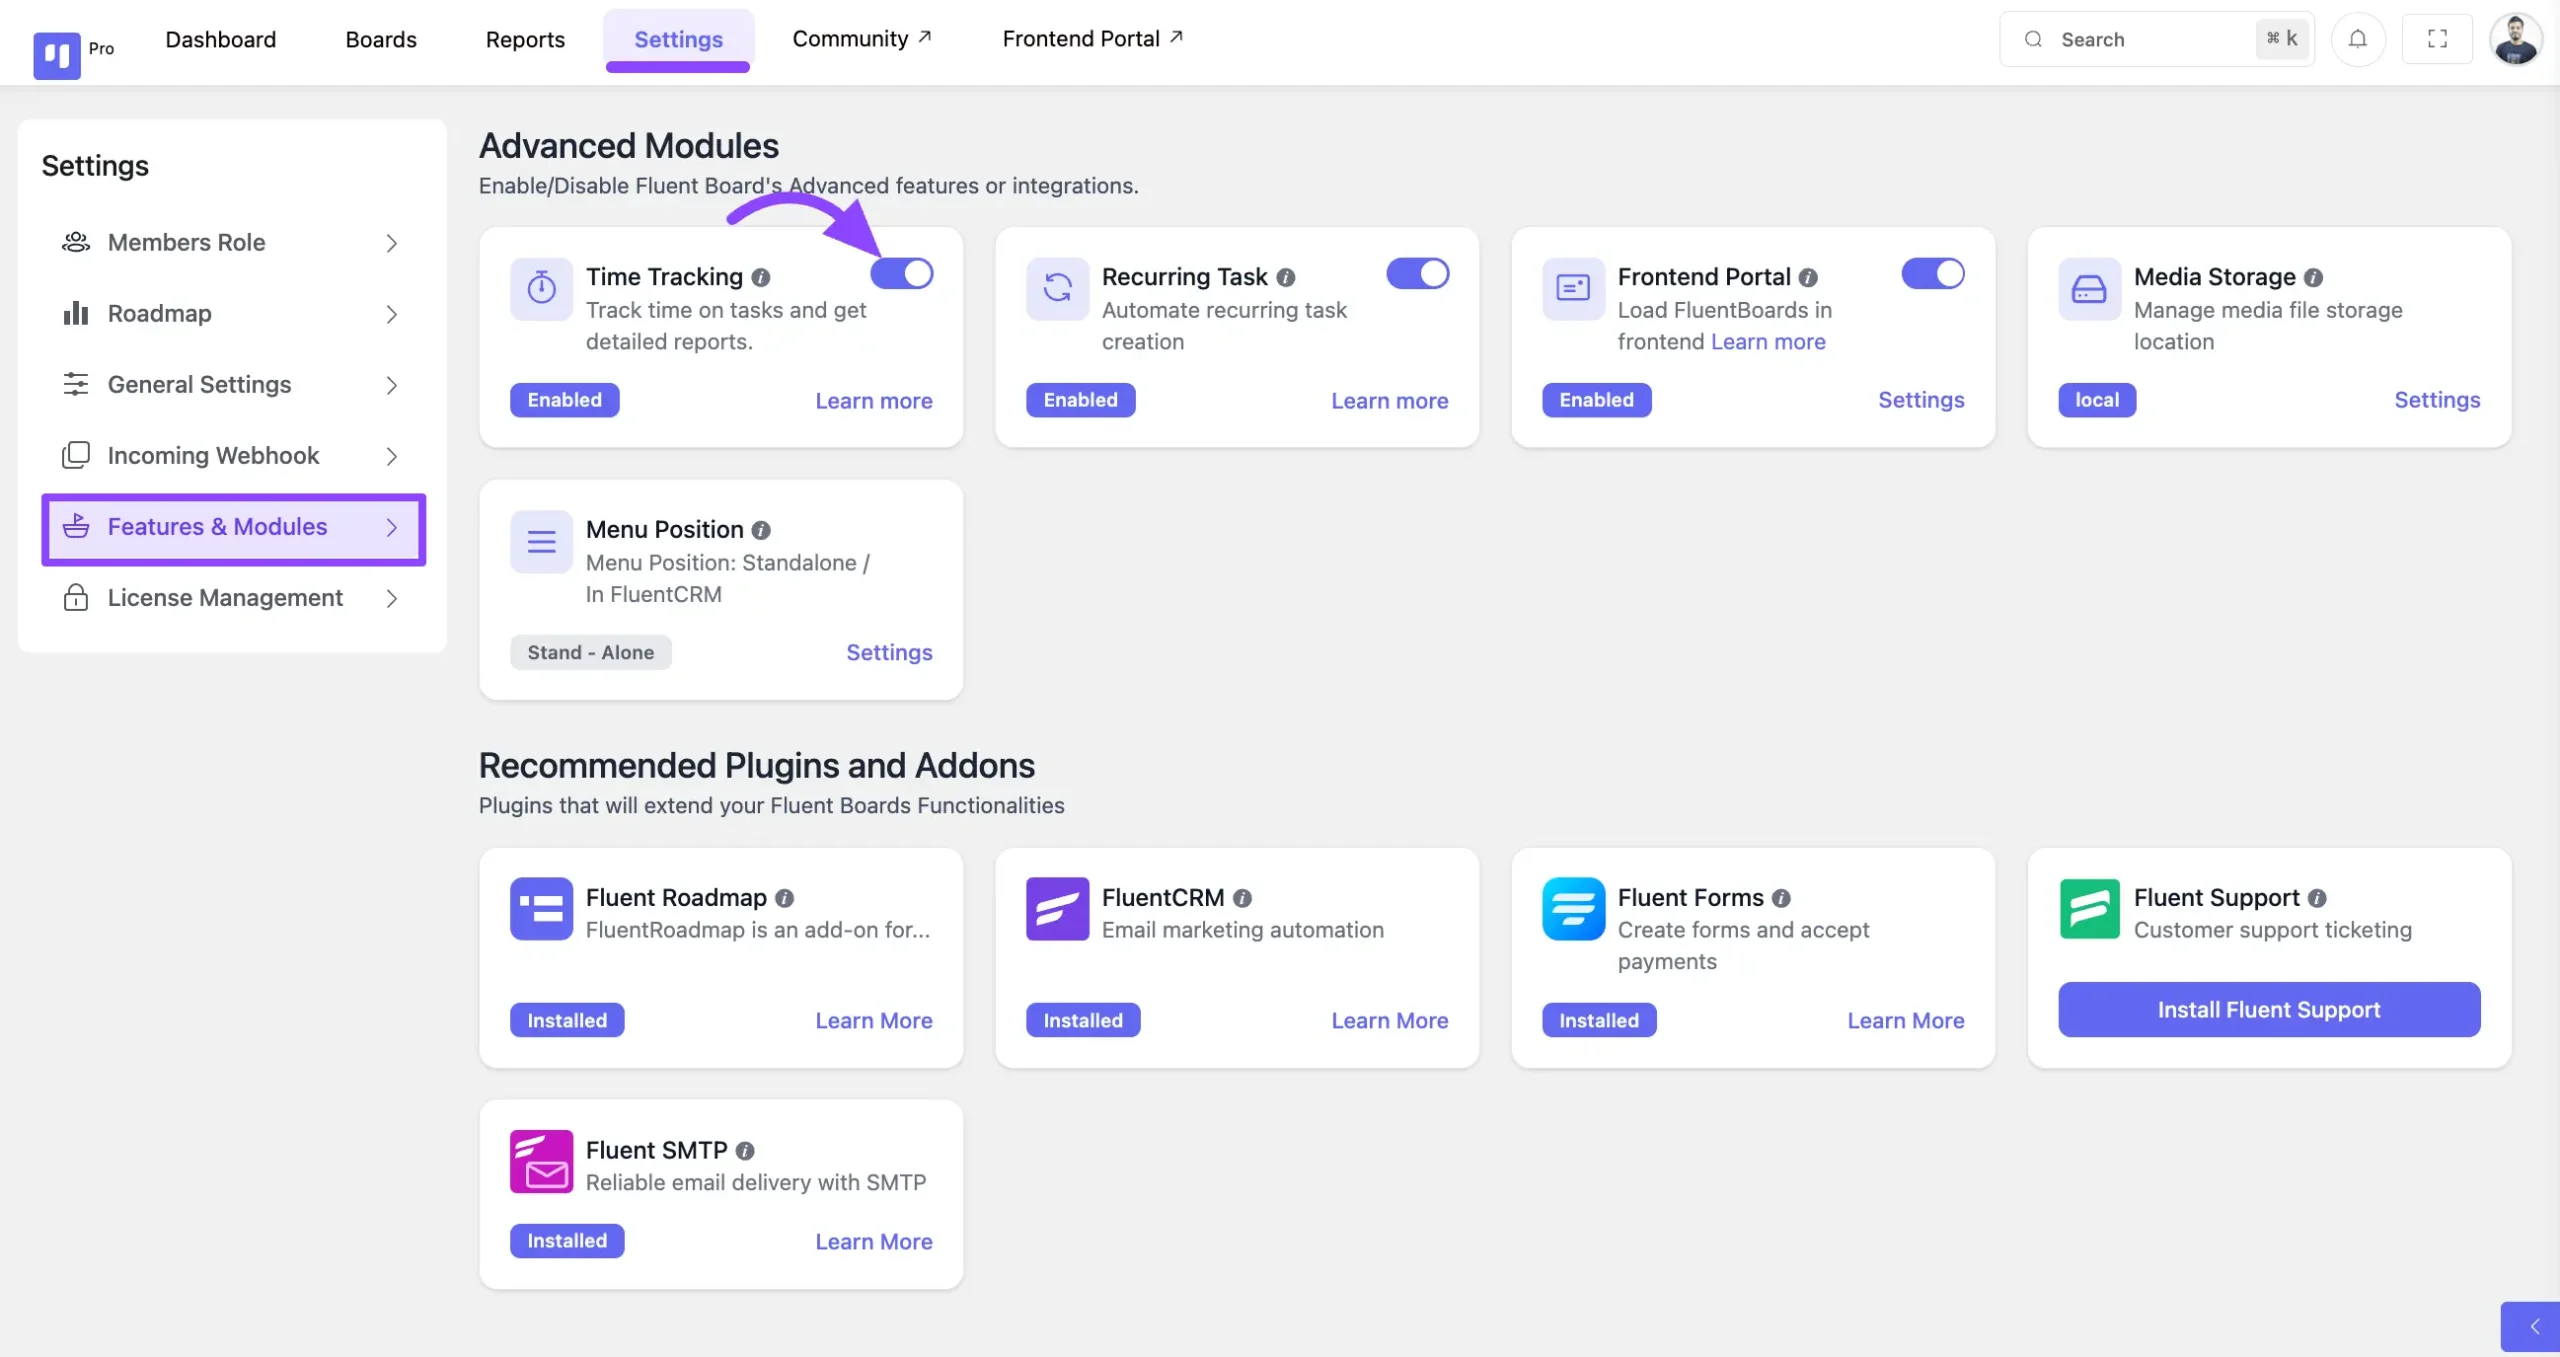
Task: Click the notification bell icon
Action: coord(2357,39)
